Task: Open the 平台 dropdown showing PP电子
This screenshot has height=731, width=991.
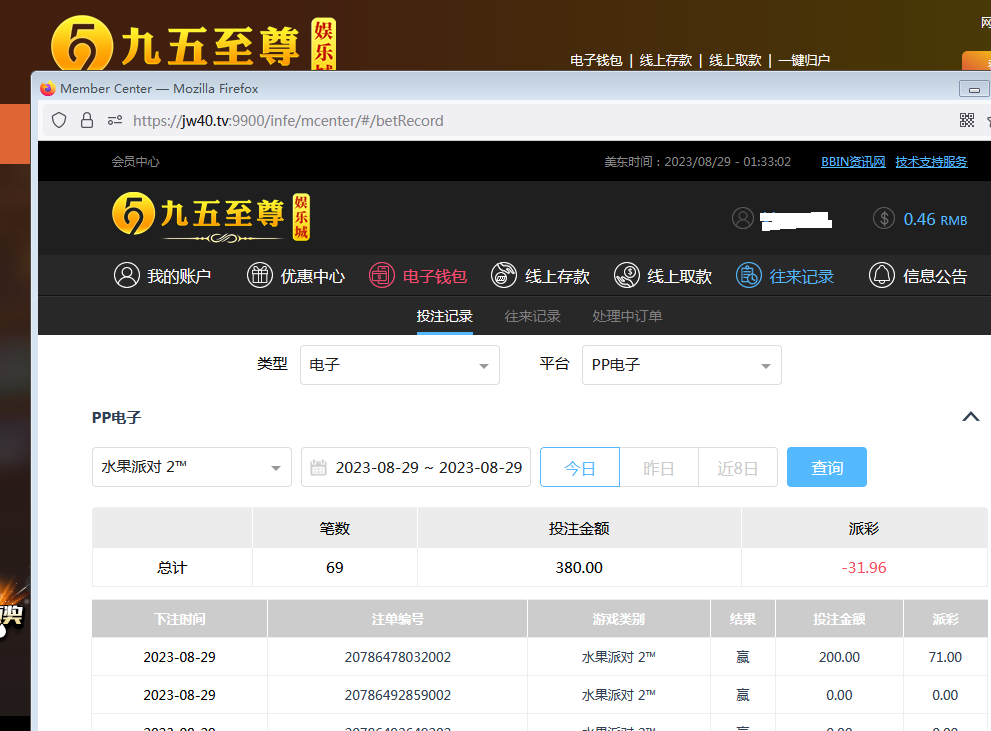Action: pos(681,365)
